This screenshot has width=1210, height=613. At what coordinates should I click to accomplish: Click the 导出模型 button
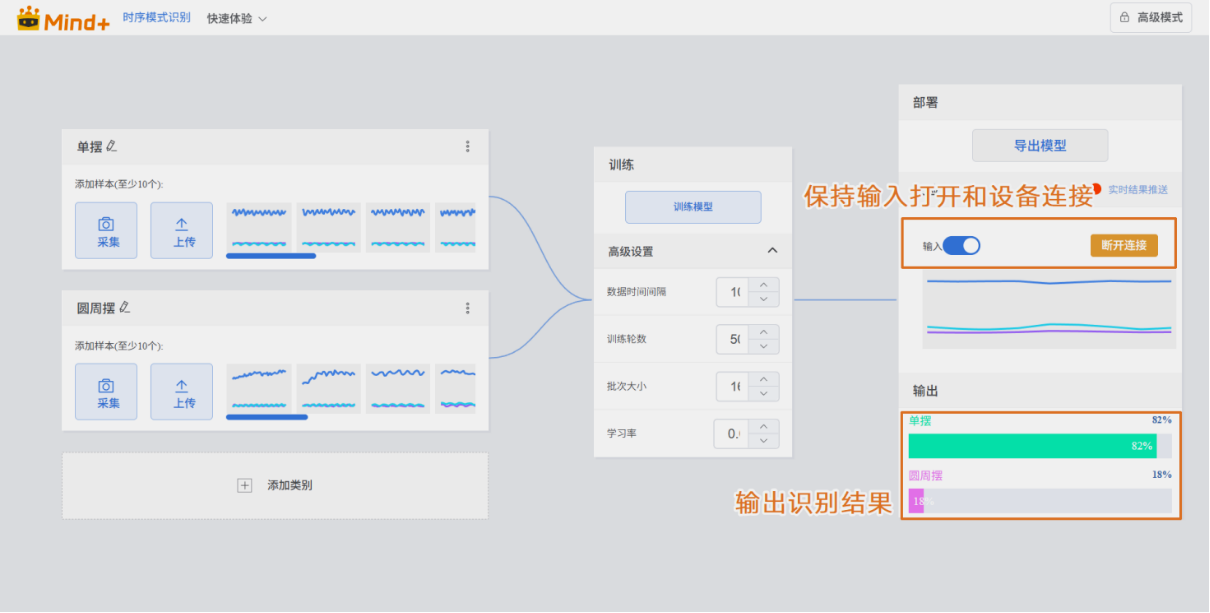coord(1040,145)
